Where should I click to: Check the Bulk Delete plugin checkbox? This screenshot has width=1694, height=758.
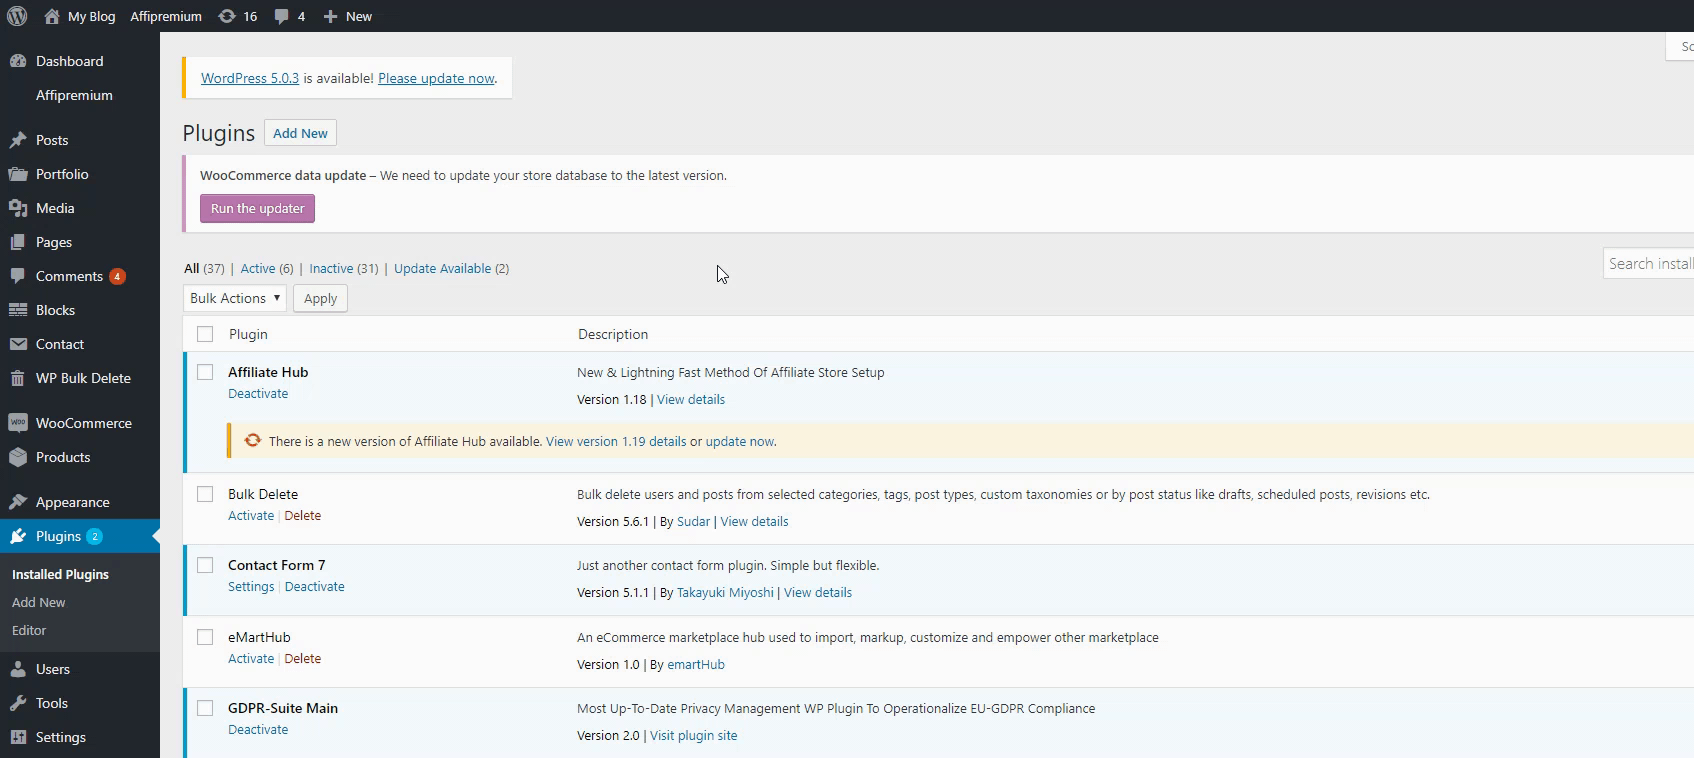205,494
